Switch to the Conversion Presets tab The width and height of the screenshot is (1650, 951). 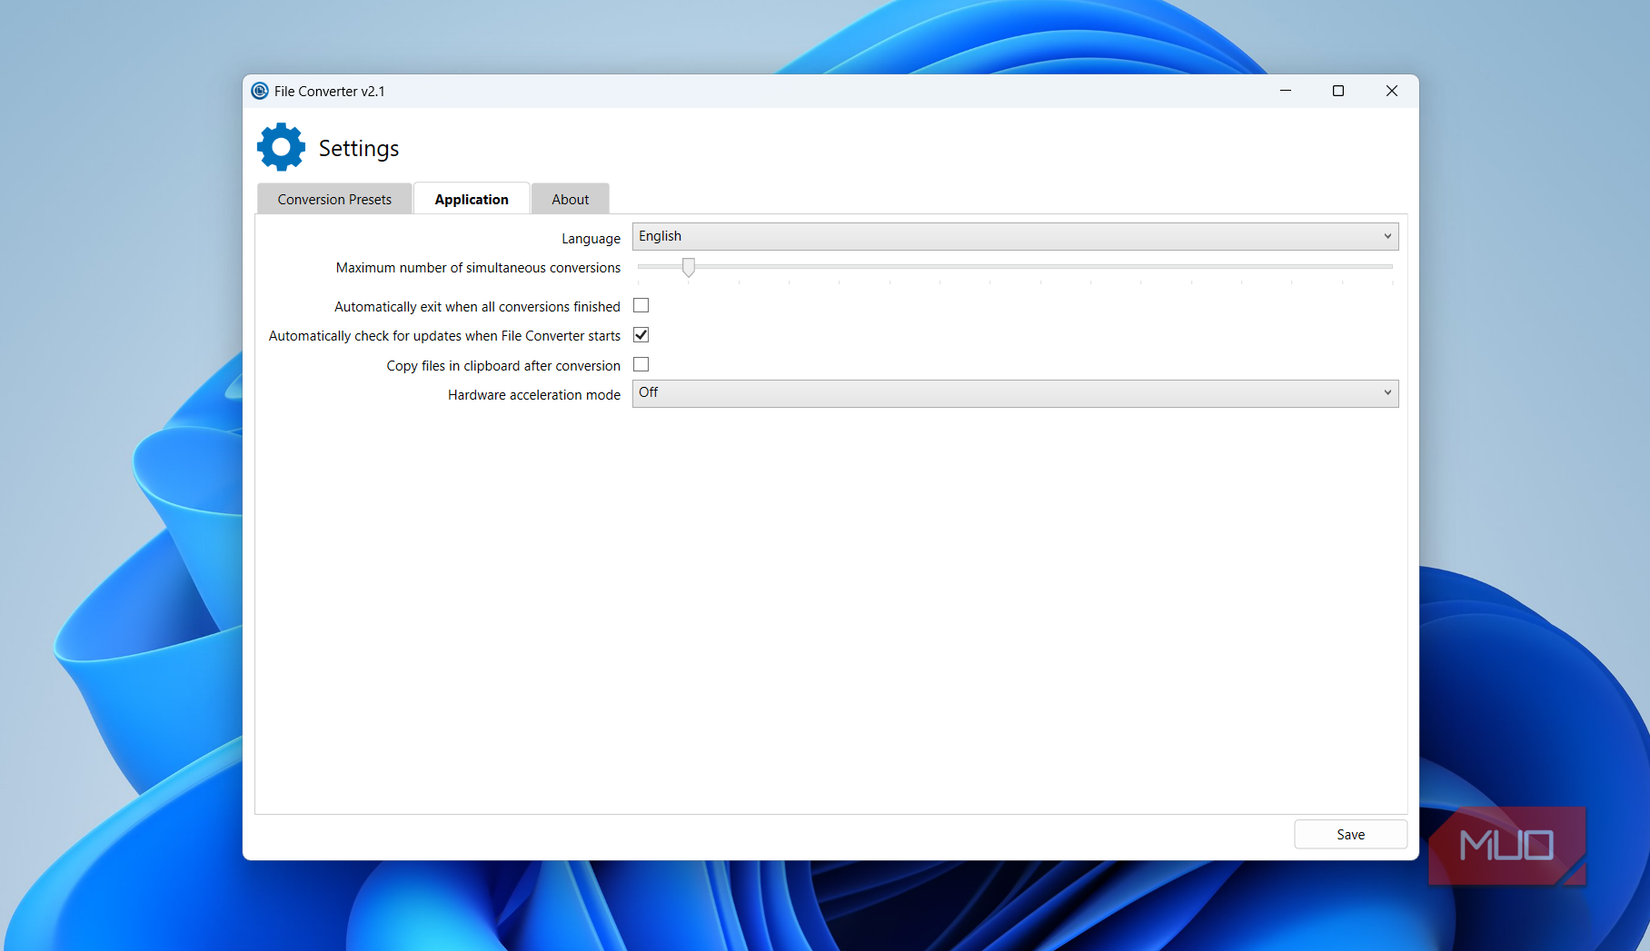coord(334,198)
